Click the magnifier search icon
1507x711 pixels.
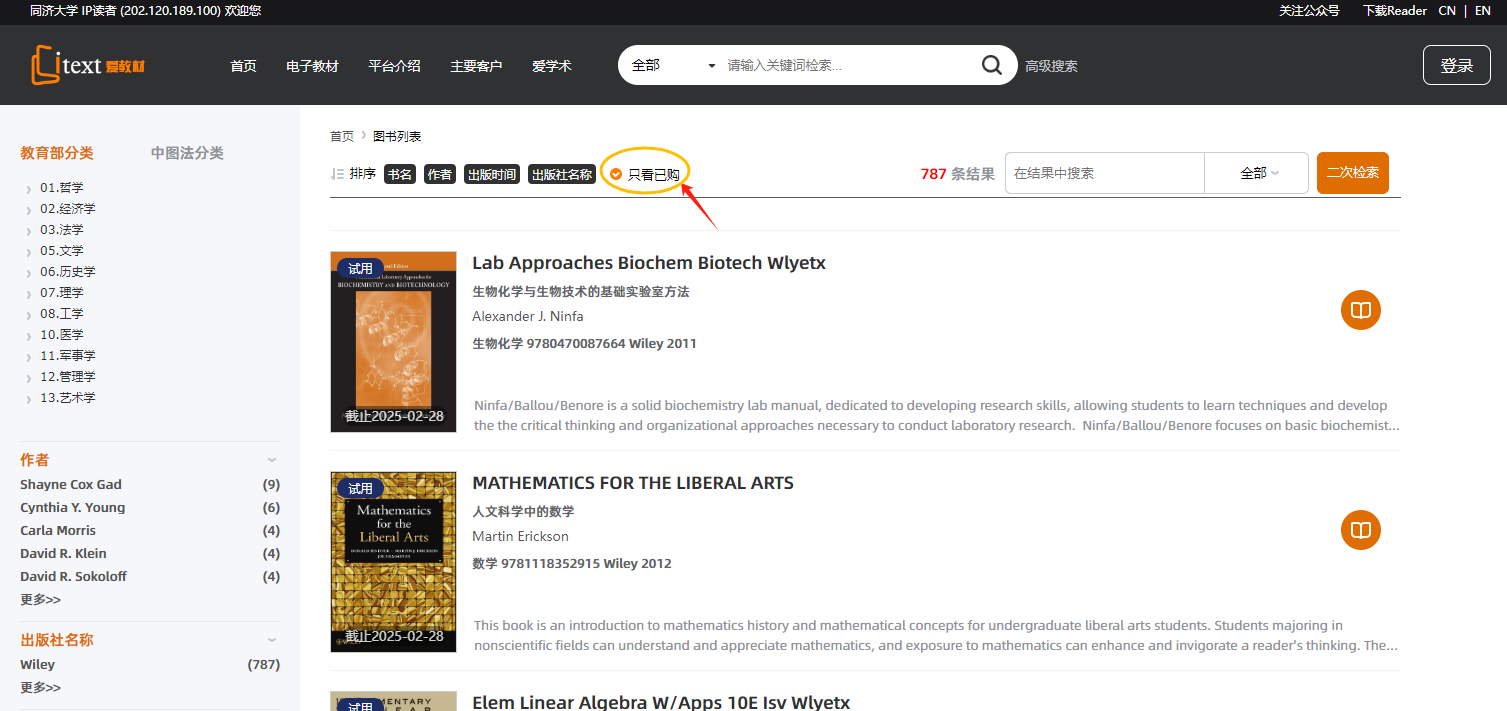(x=991, y=66)
